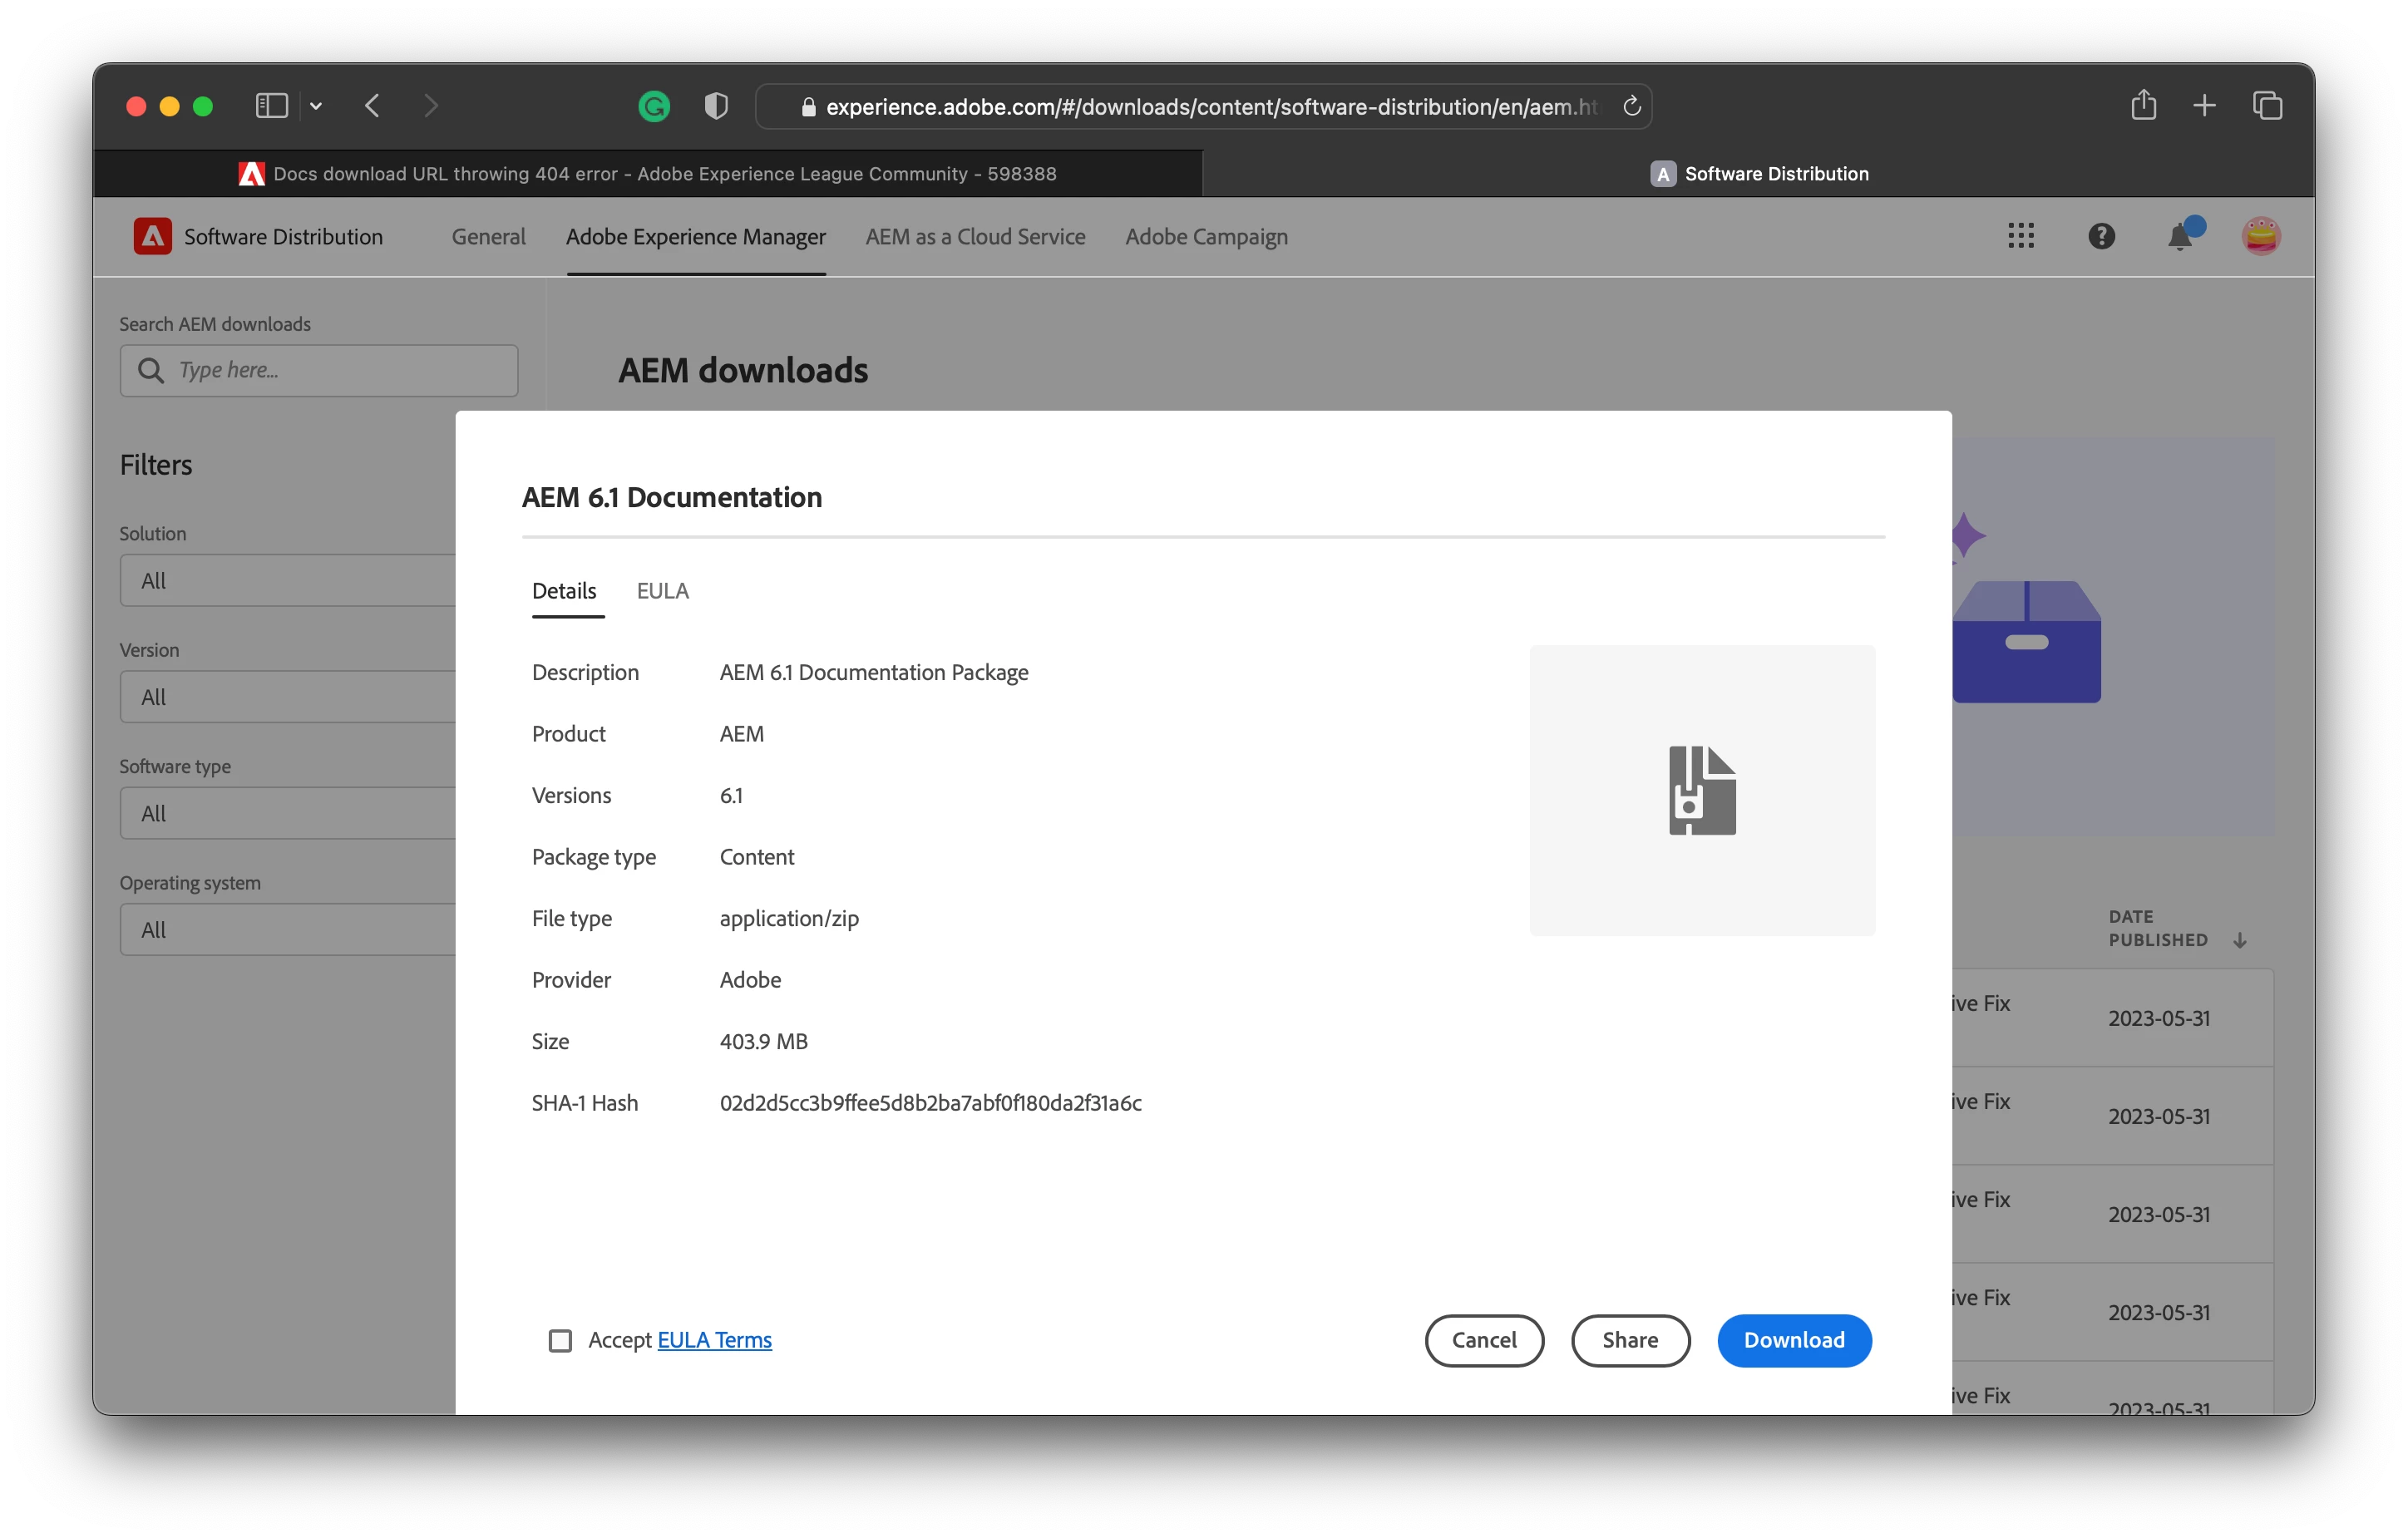Click the Cancel button in dialog

click(x=1484, y=1340)
